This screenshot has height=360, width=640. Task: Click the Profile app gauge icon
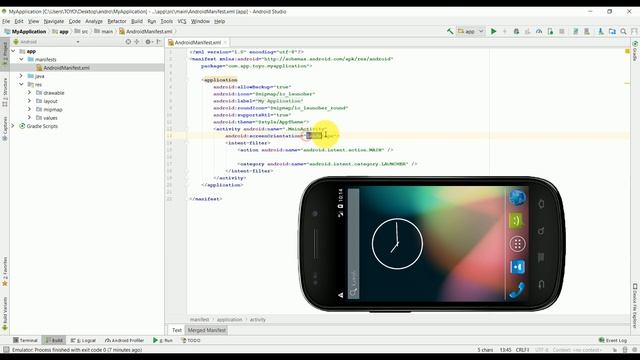click(x=539, y=31)
